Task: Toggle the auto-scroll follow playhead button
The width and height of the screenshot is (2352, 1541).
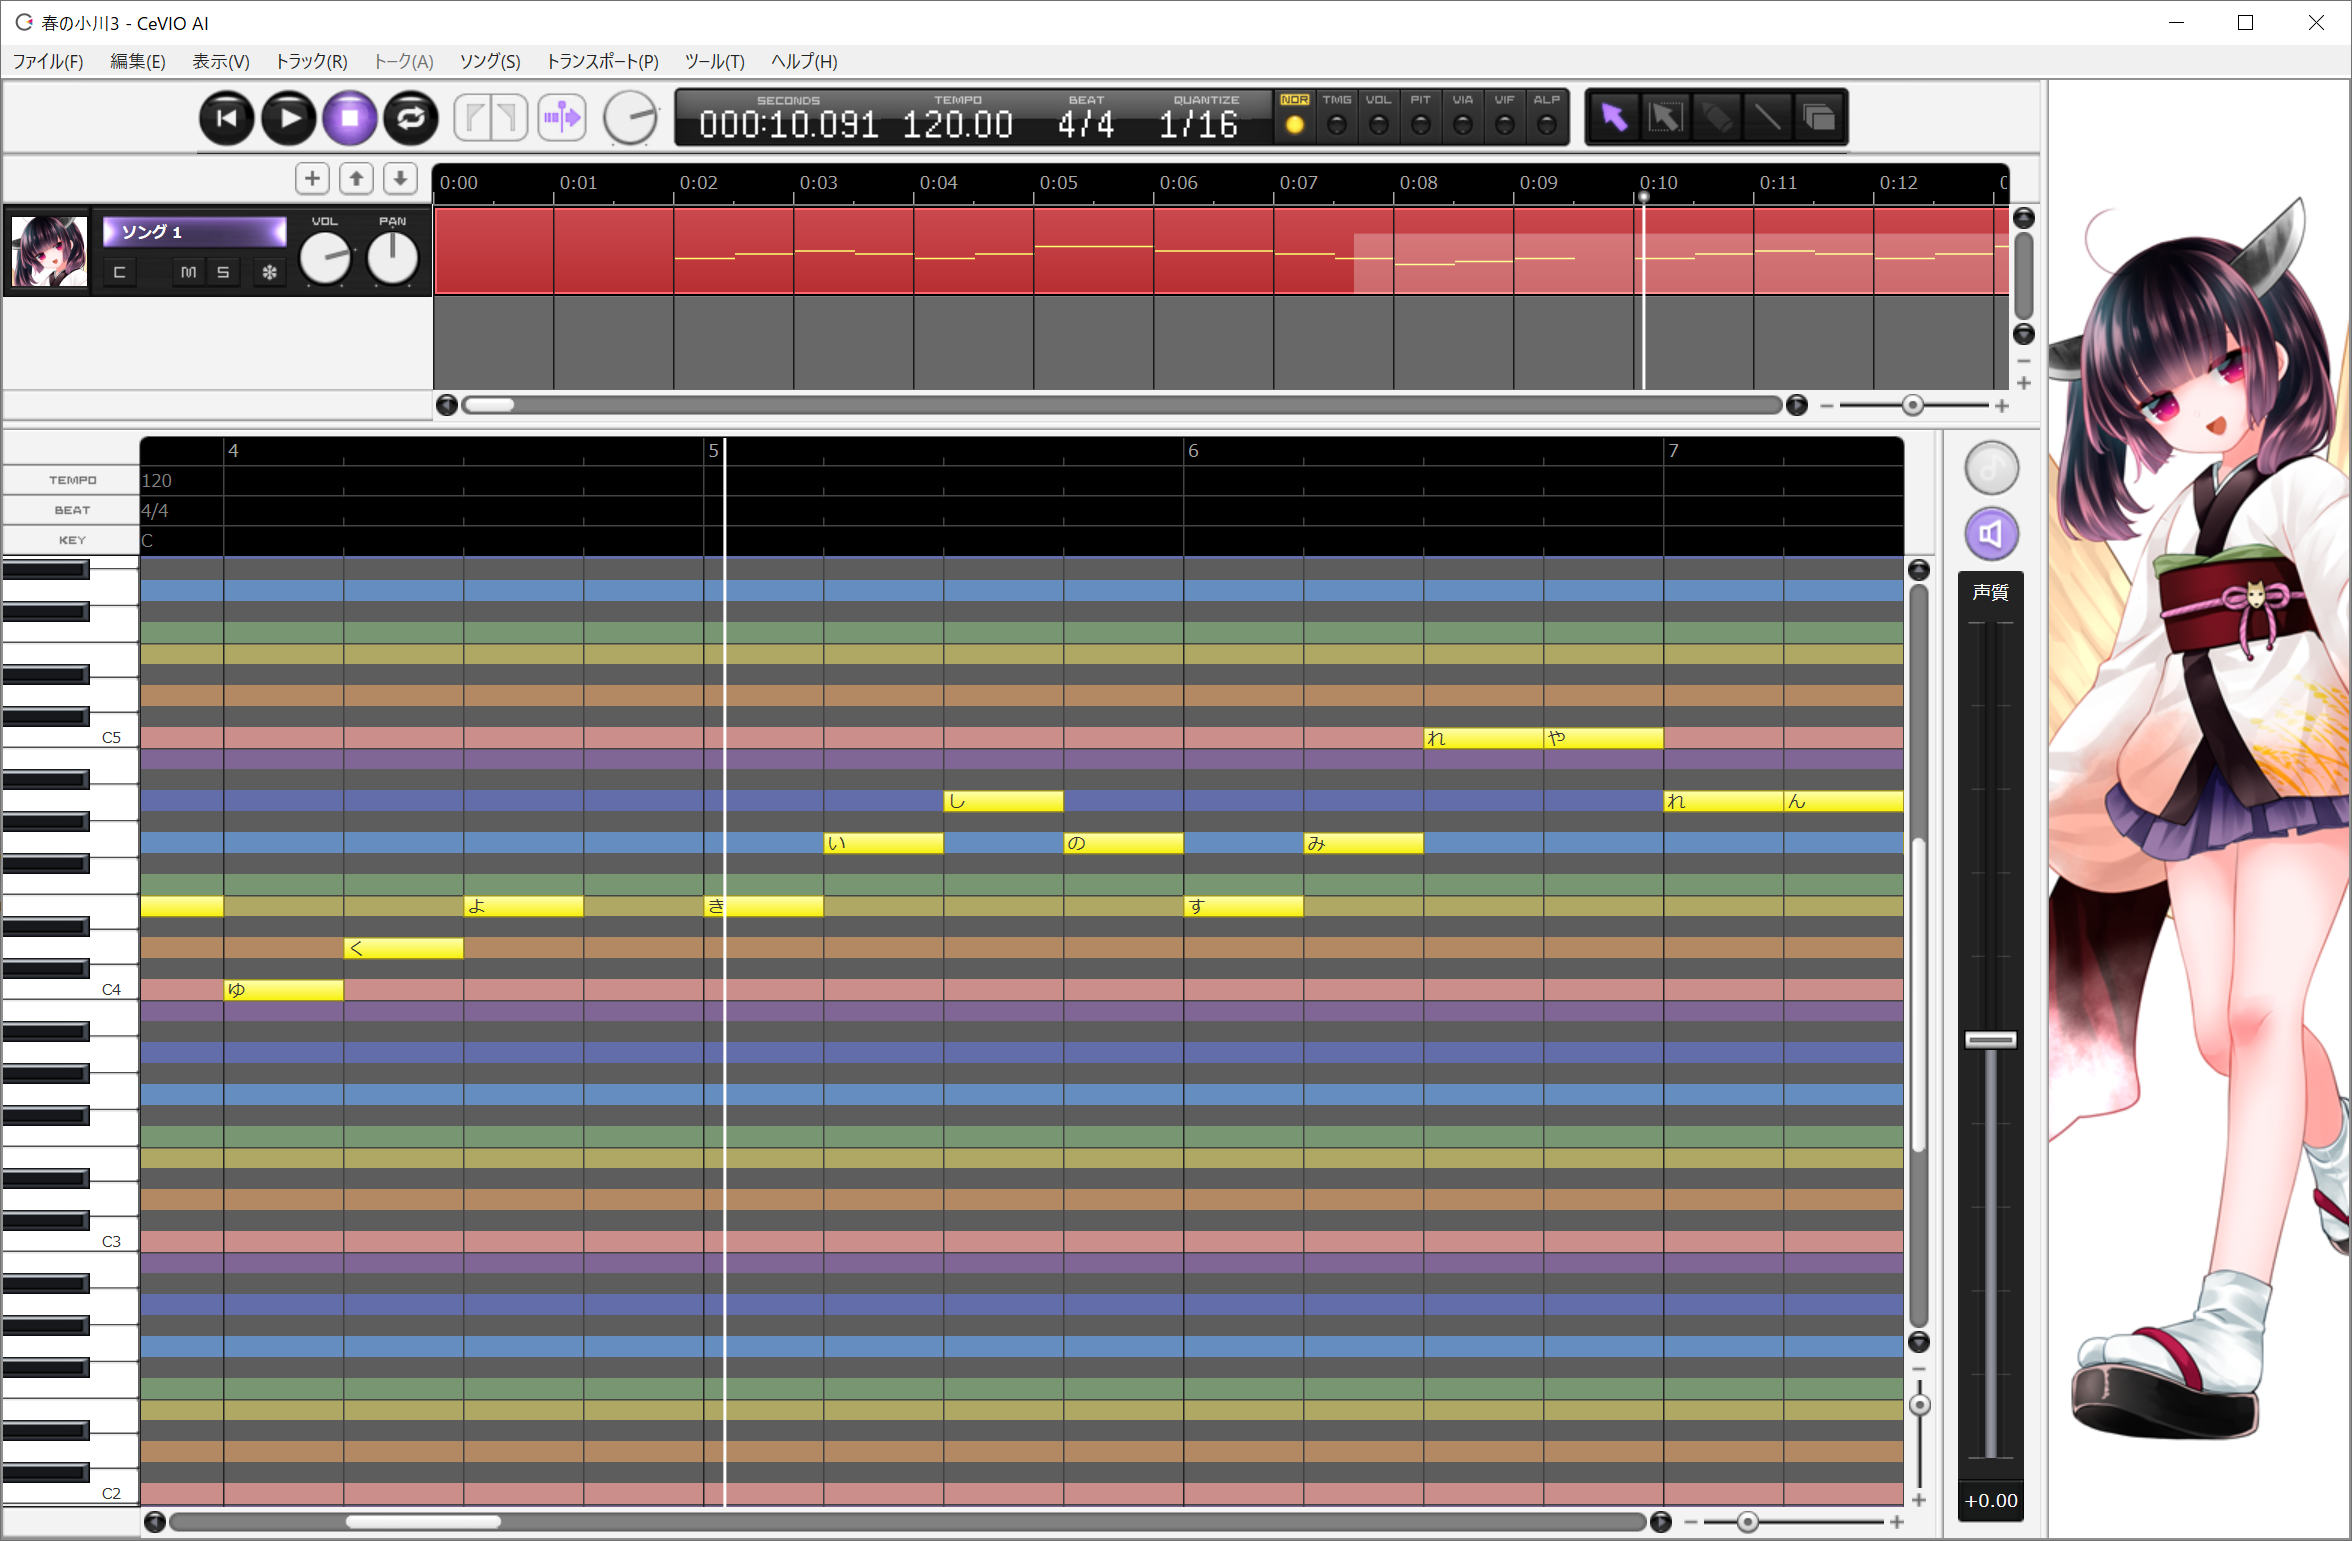Action: point(562,118)
